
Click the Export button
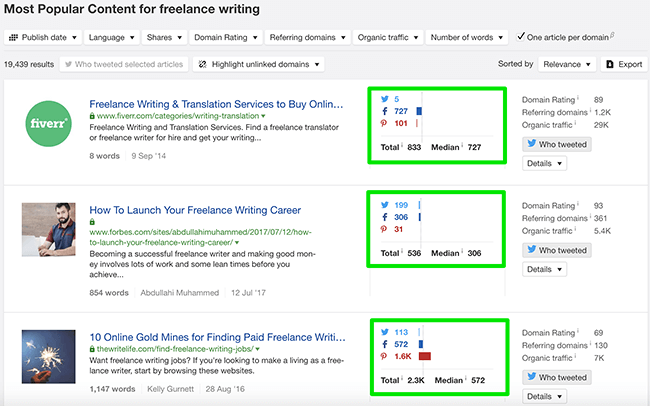point(623,64)
